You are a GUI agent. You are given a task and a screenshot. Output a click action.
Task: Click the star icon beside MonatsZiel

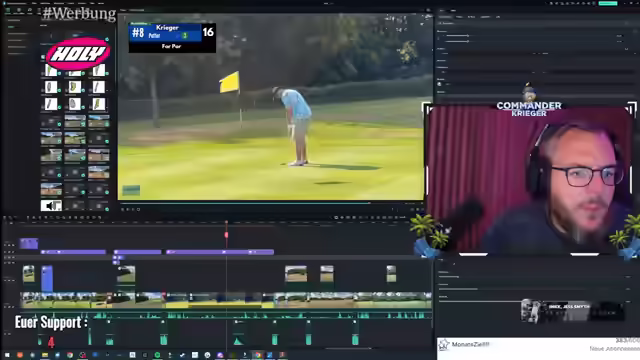[x=444, y=345]
